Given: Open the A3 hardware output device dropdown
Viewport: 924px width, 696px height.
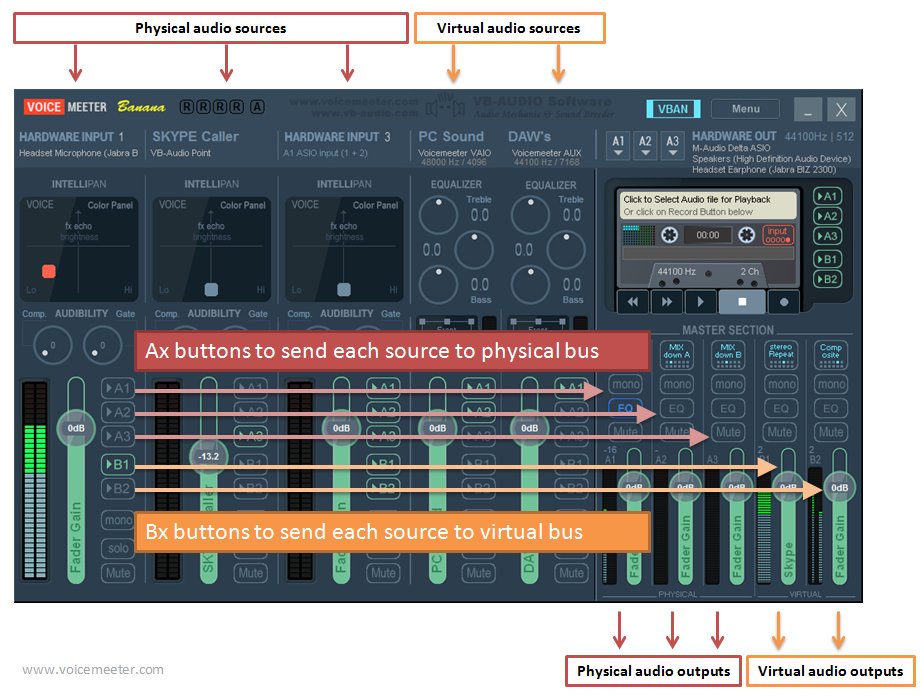Looking at the screenshot, I should coord(672,146).
